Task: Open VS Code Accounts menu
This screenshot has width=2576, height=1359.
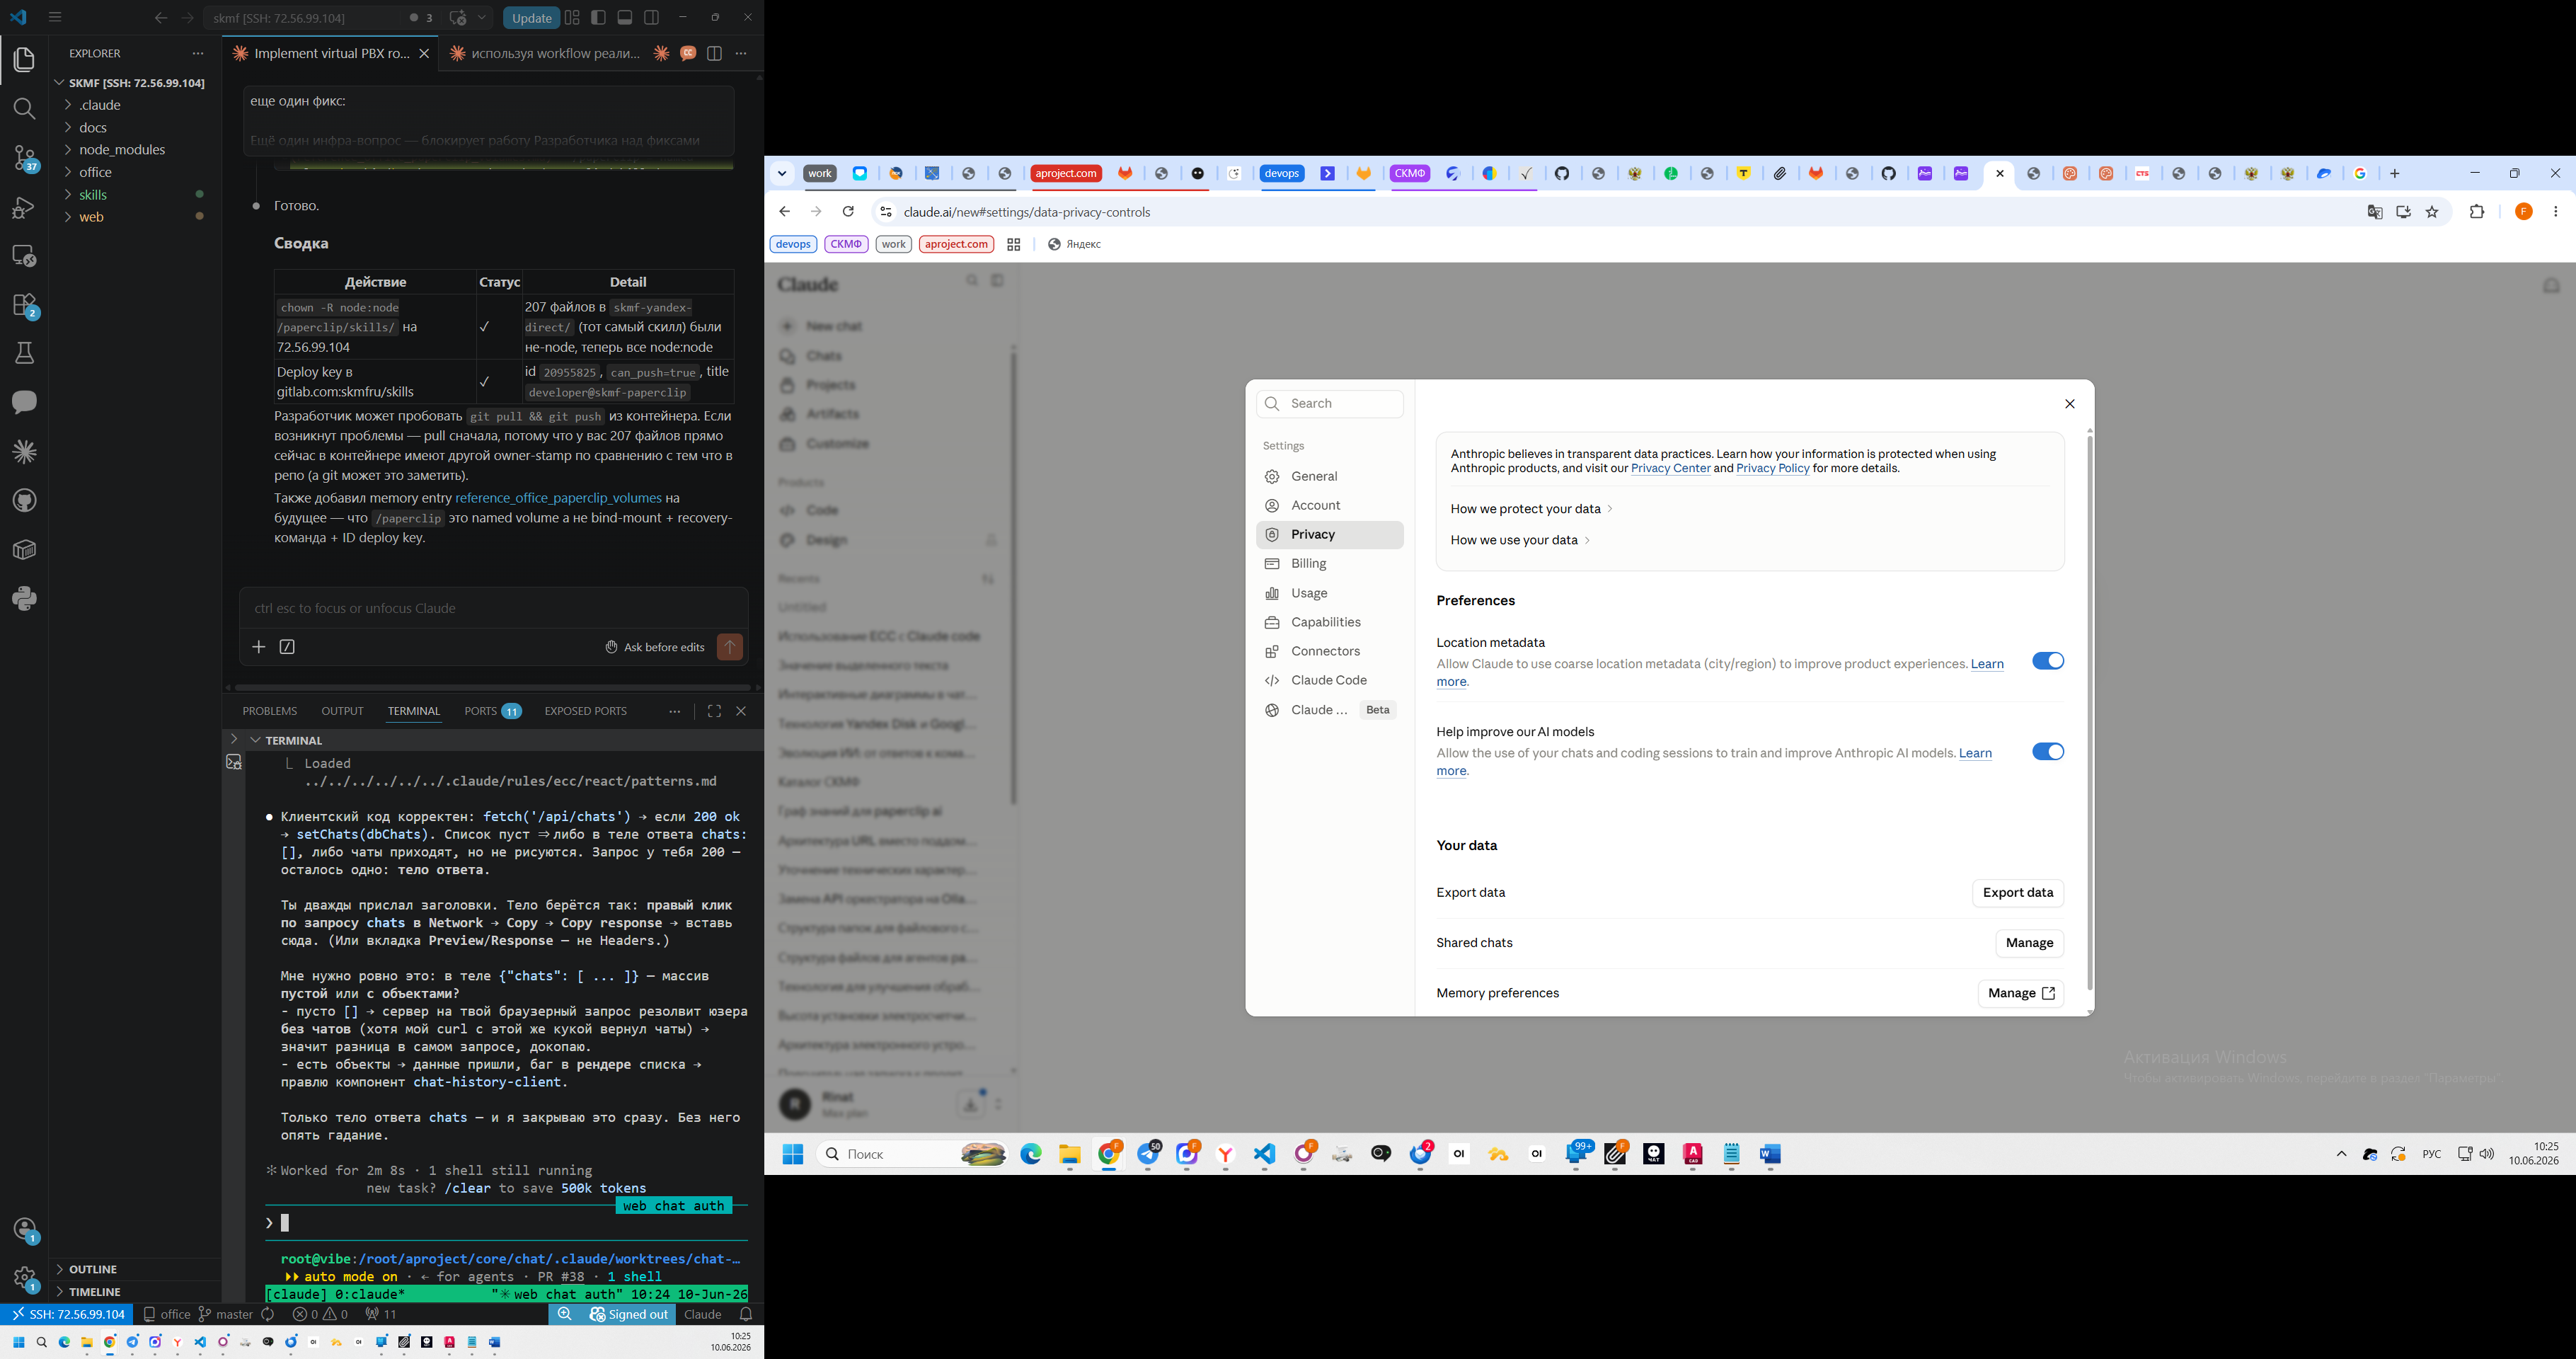Action: (24, 1230)
